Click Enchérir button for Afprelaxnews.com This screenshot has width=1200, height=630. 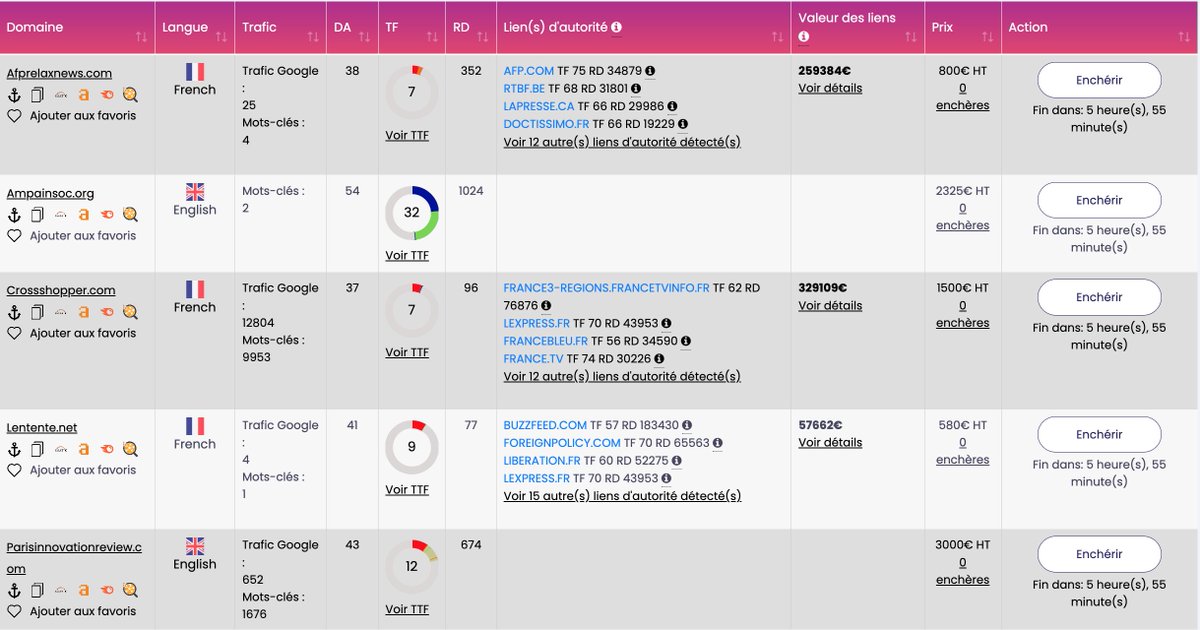pyautogui.click(x=1099, y=80)
